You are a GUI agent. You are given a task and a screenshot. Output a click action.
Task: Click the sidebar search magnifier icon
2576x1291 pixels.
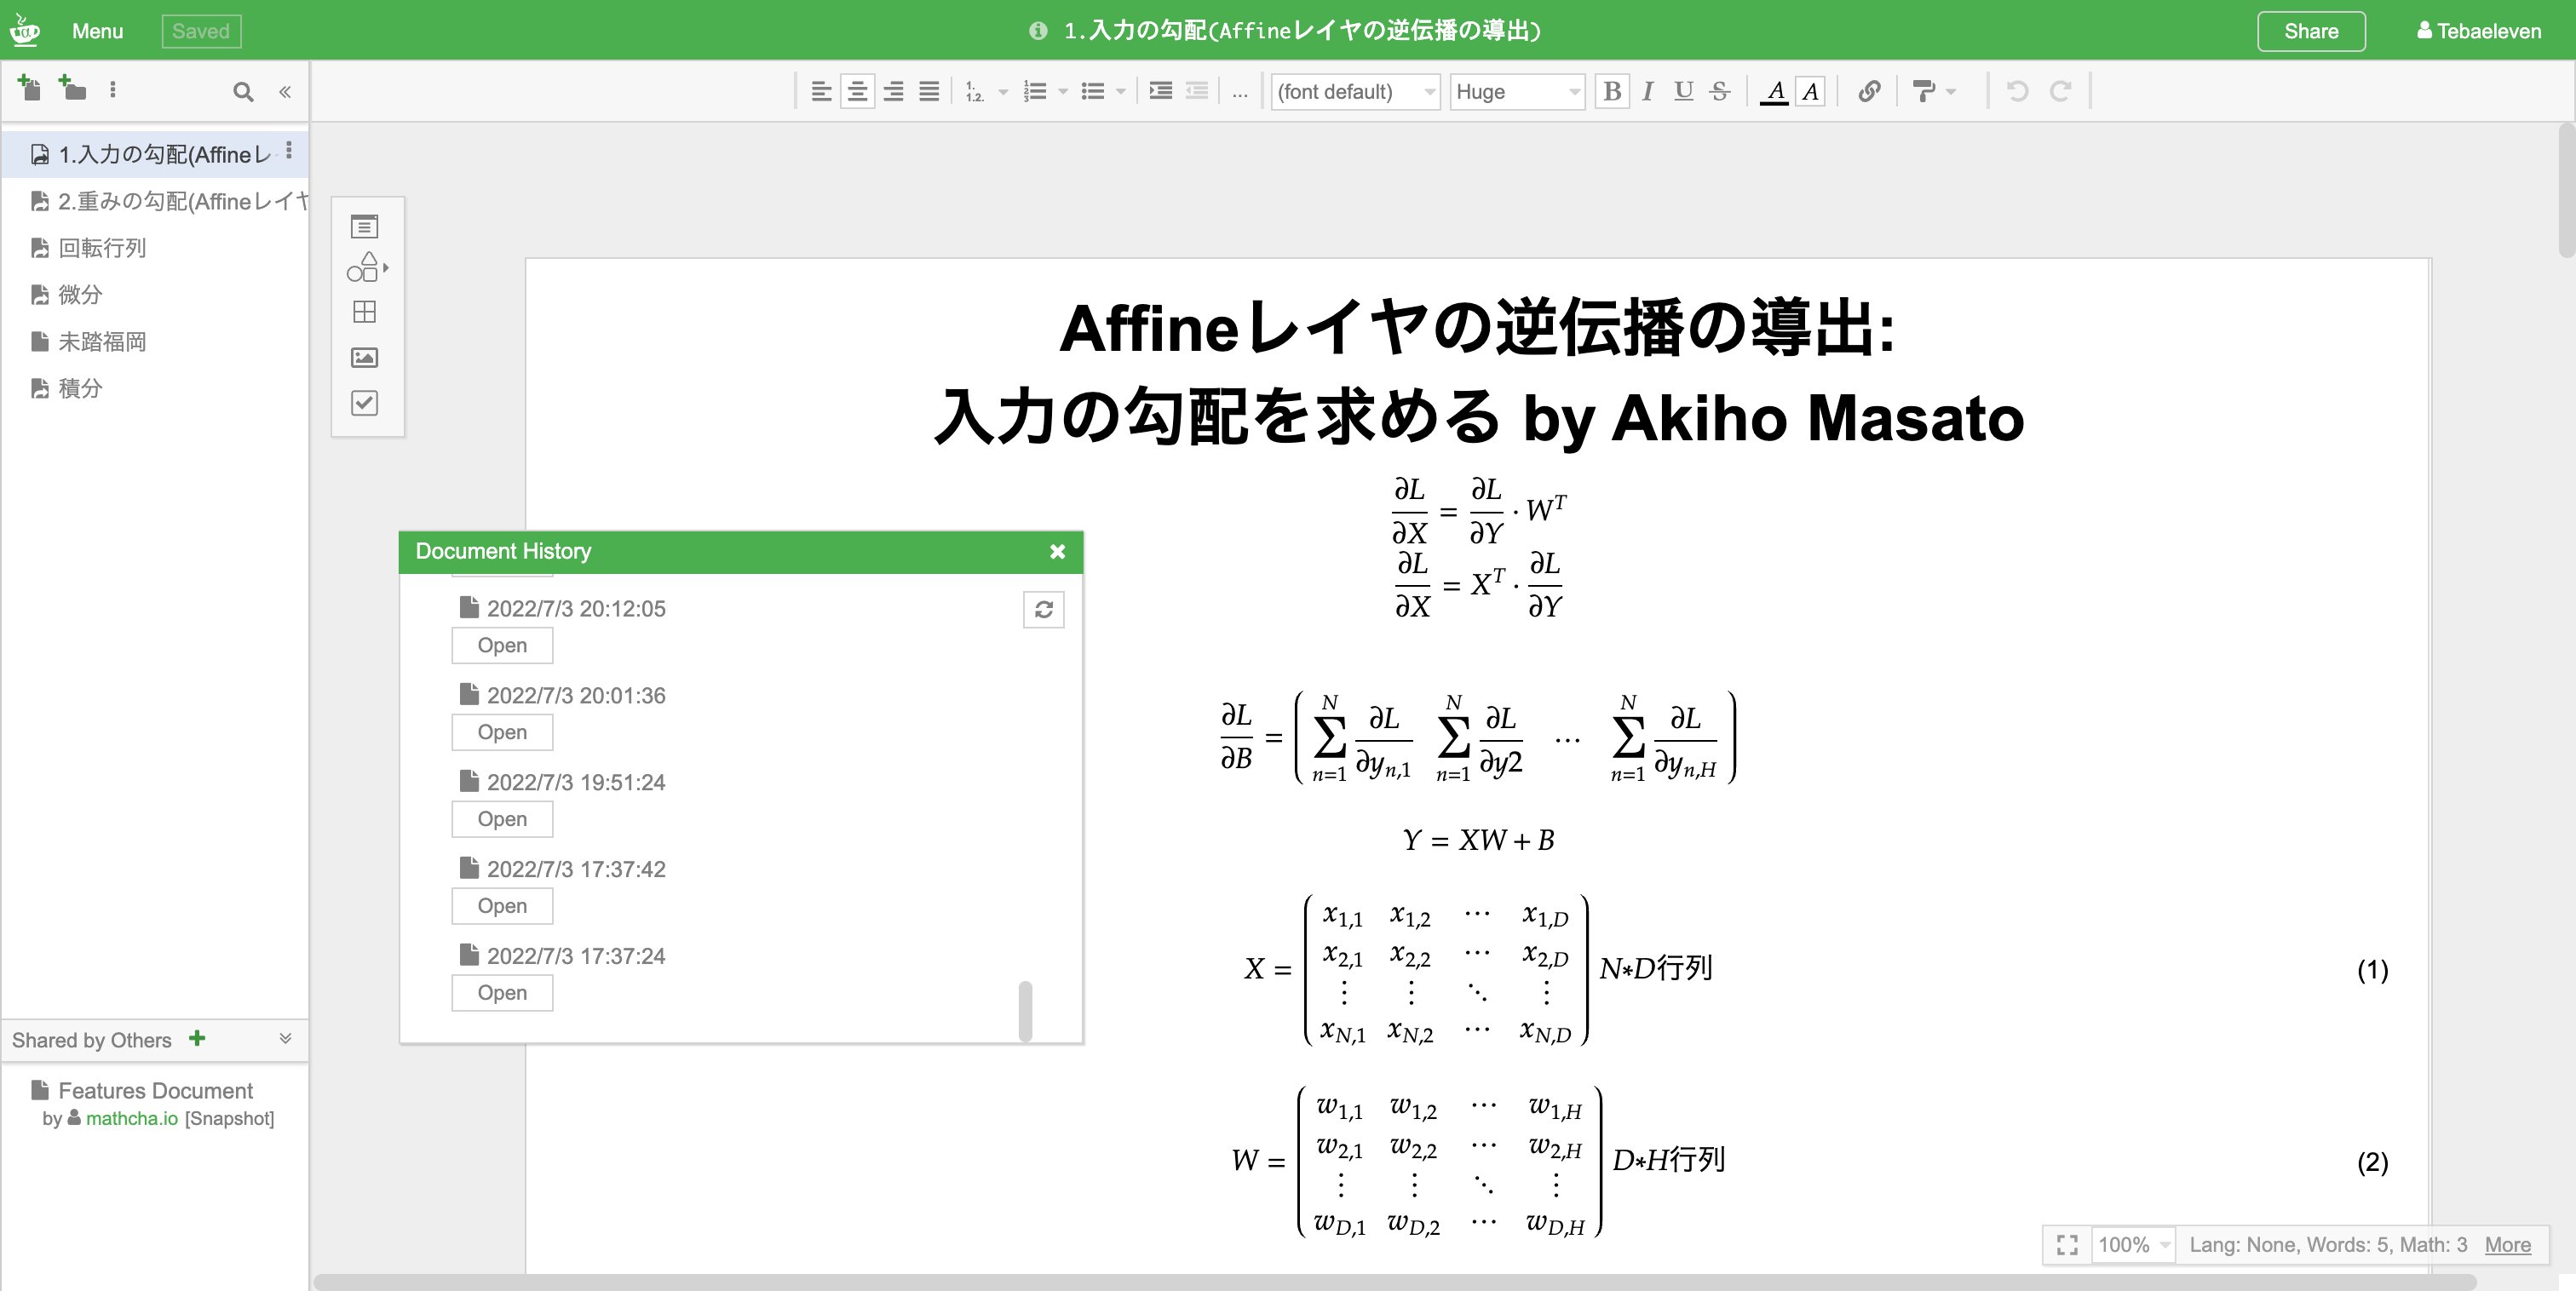242,92
